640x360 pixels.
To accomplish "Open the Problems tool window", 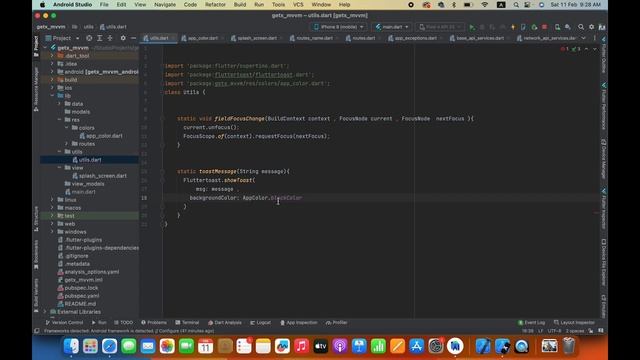I will [154, 322].
